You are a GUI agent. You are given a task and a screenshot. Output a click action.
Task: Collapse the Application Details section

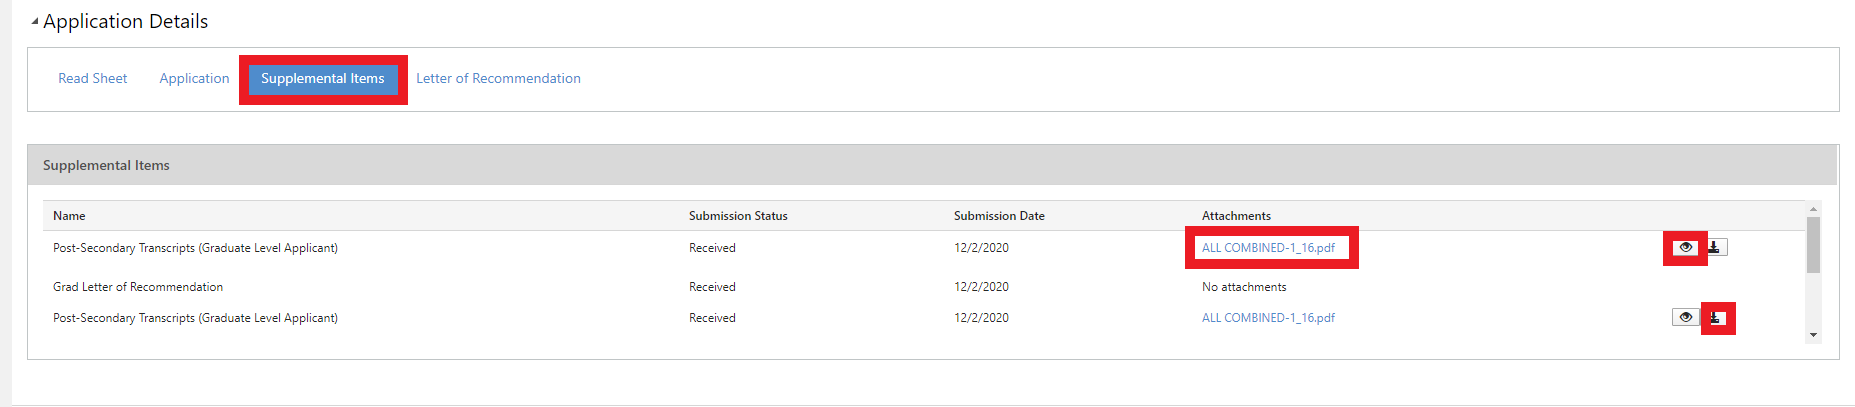[35, 22]
